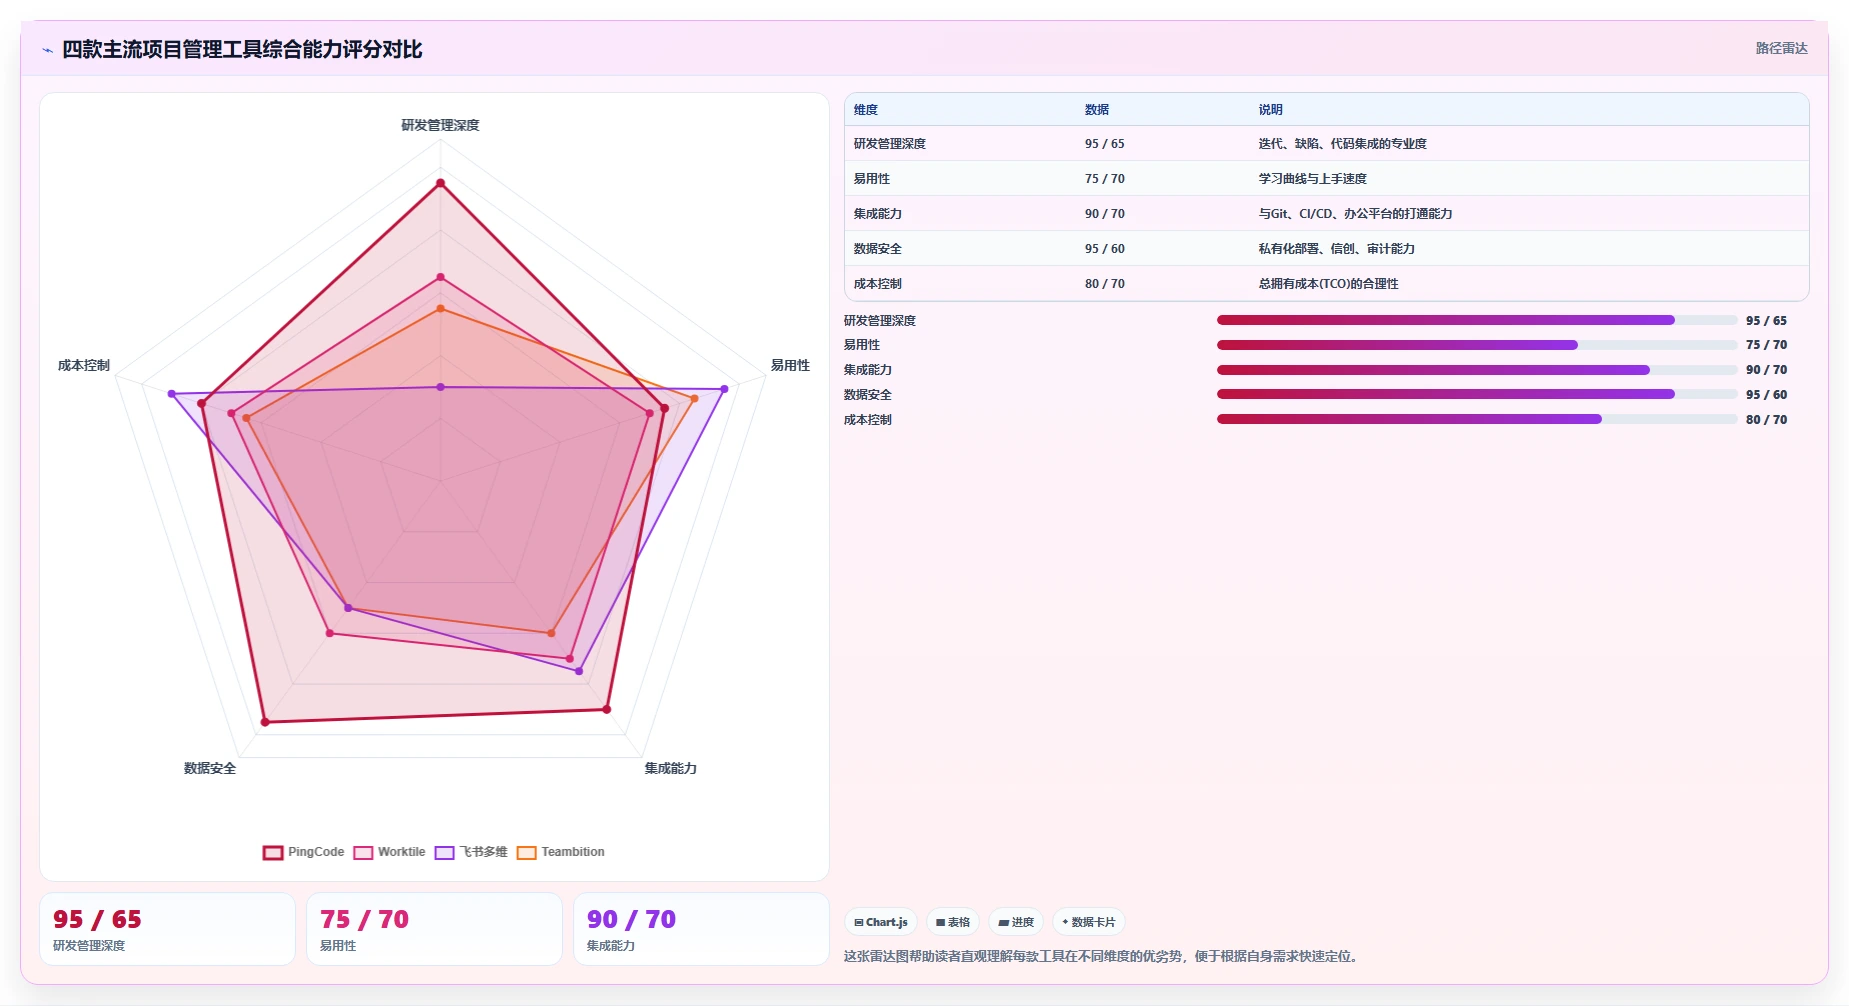Click the 路径雷达 label at top right
Screen dimensions: 1849x1006
click(x=1781, y=48)
